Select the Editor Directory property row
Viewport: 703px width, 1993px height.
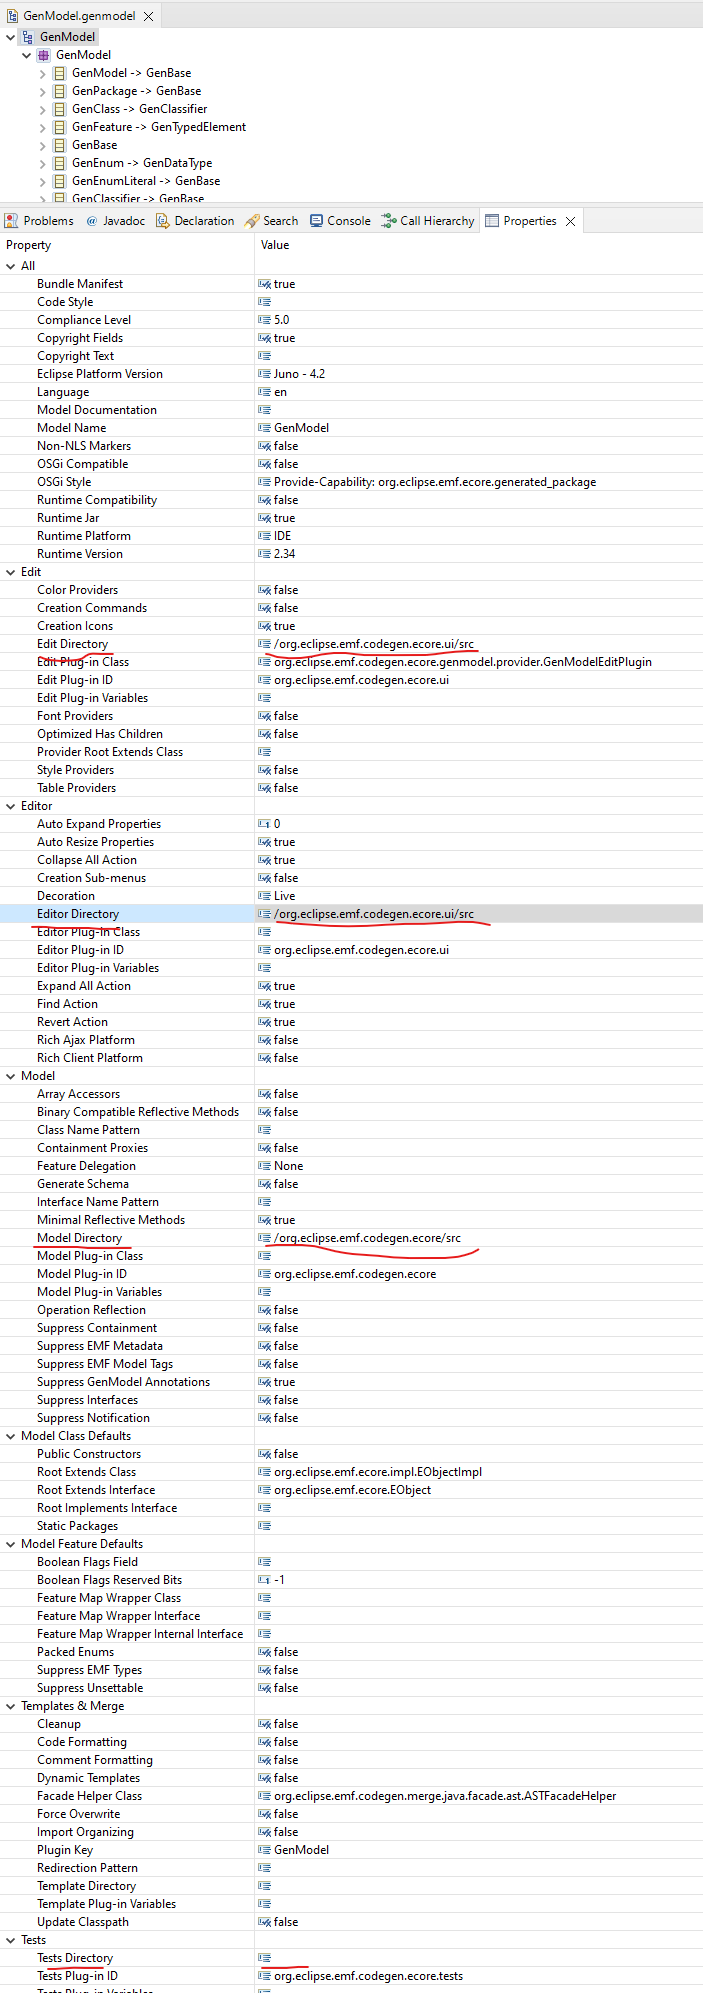[351, 914]
